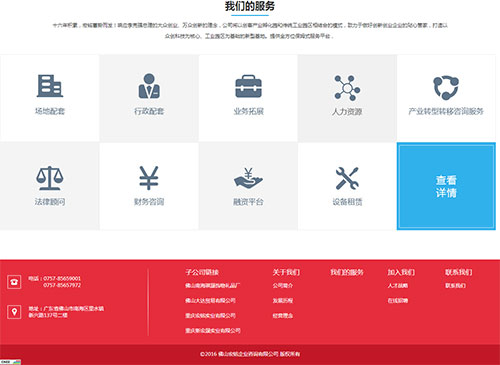
Task: Open the 业务拓展 briefcase icon
Action: [248, 86]
